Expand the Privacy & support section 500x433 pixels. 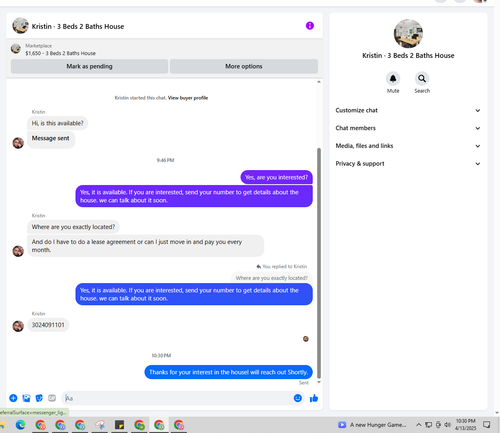pos(408,164)
